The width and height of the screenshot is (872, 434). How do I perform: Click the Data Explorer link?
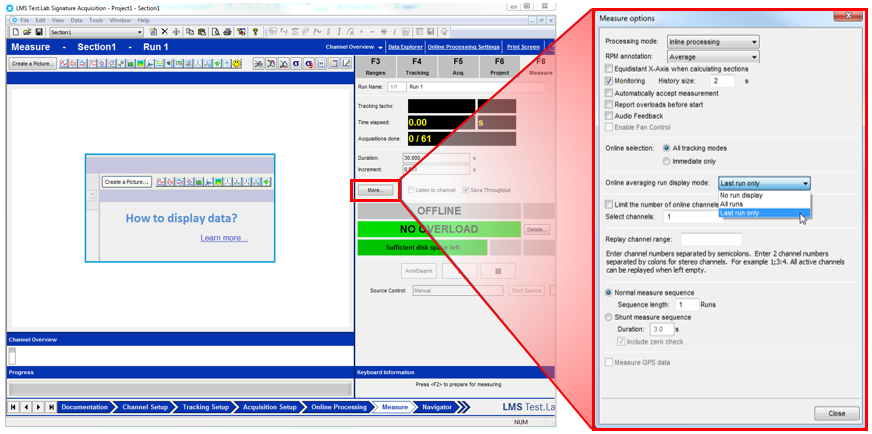coord(405,47)
